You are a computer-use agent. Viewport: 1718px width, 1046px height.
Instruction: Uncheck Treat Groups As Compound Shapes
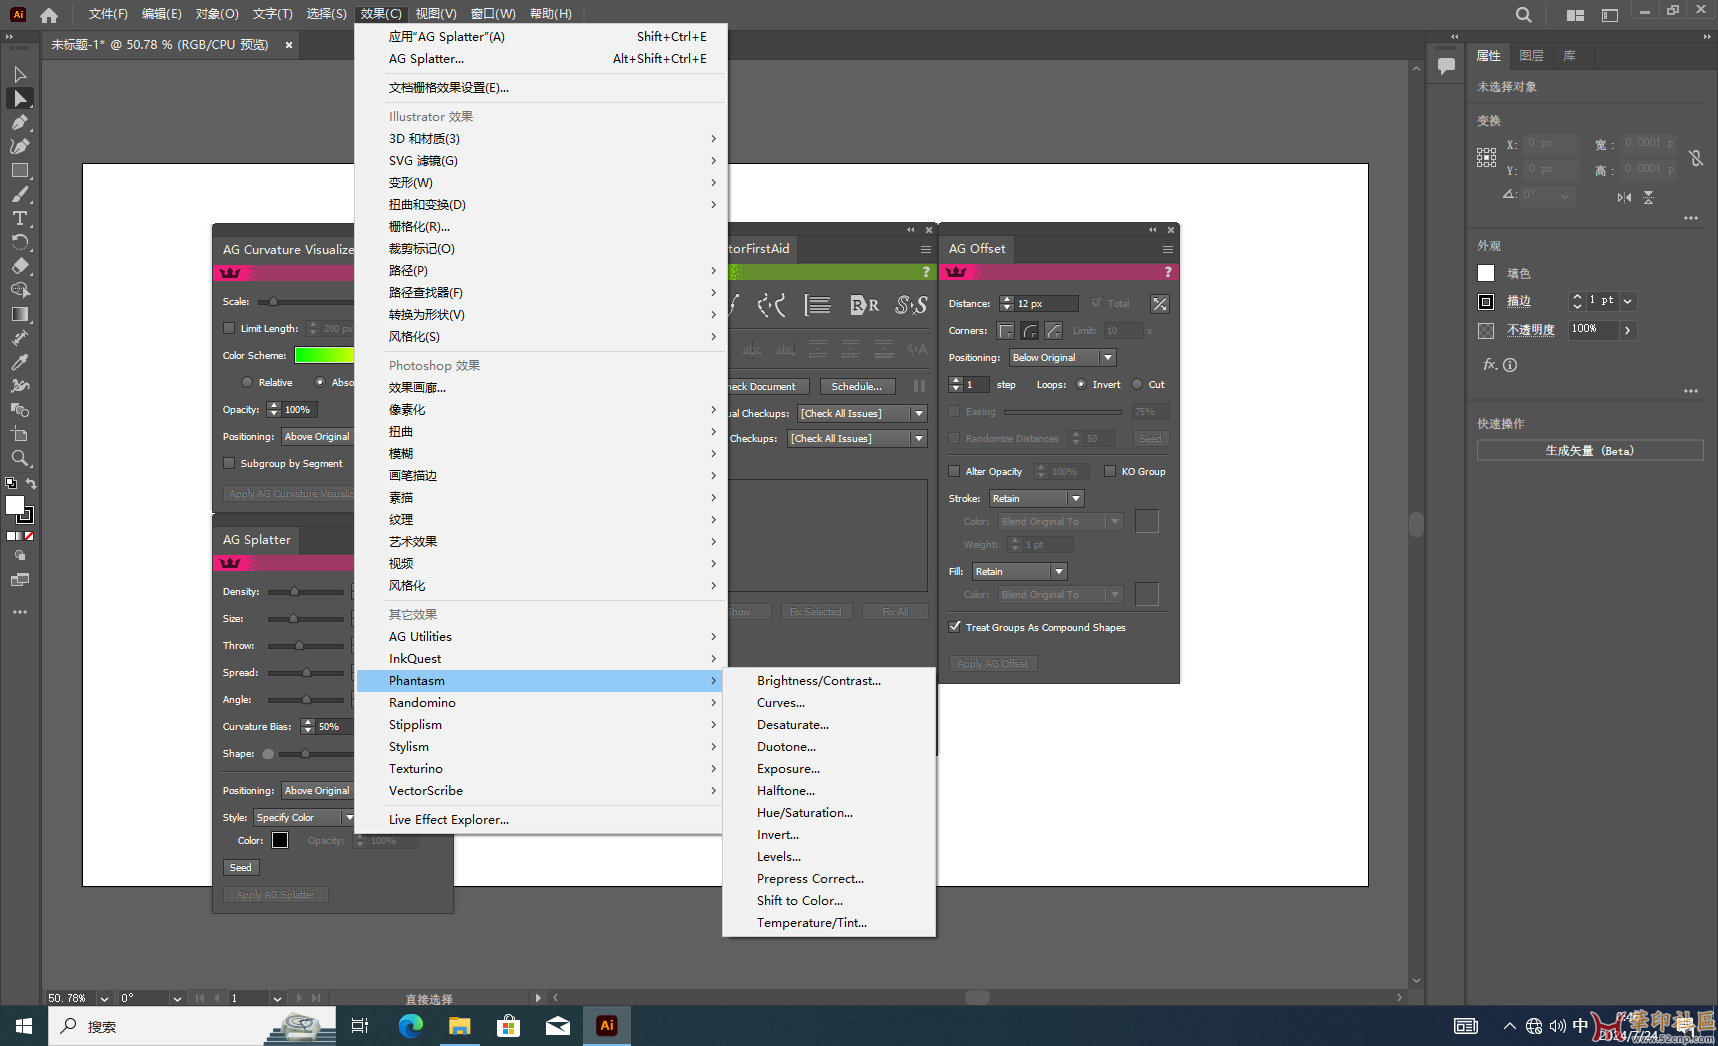point(954,627)
